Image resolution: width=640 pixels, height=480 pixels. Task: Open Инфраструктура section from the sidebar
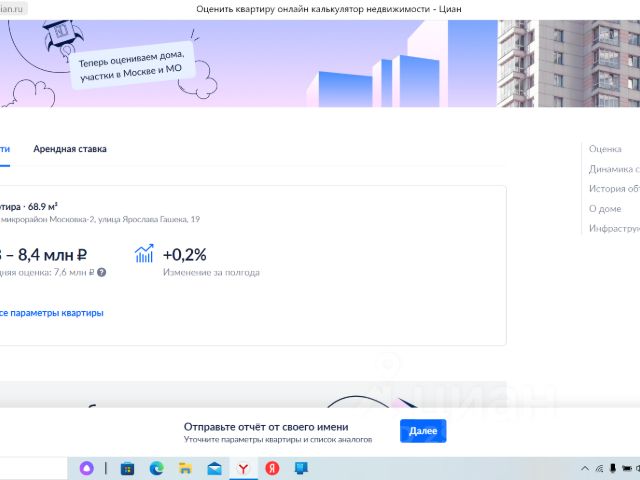[613, 229]
